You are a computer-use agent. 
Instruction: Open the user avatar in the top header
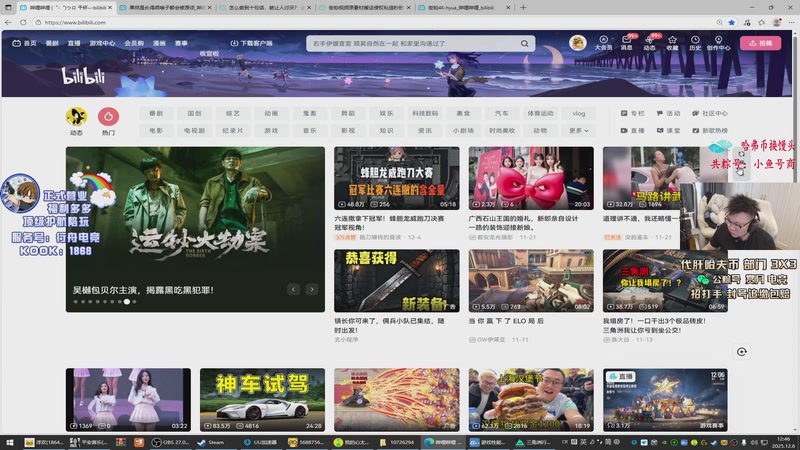578,43
